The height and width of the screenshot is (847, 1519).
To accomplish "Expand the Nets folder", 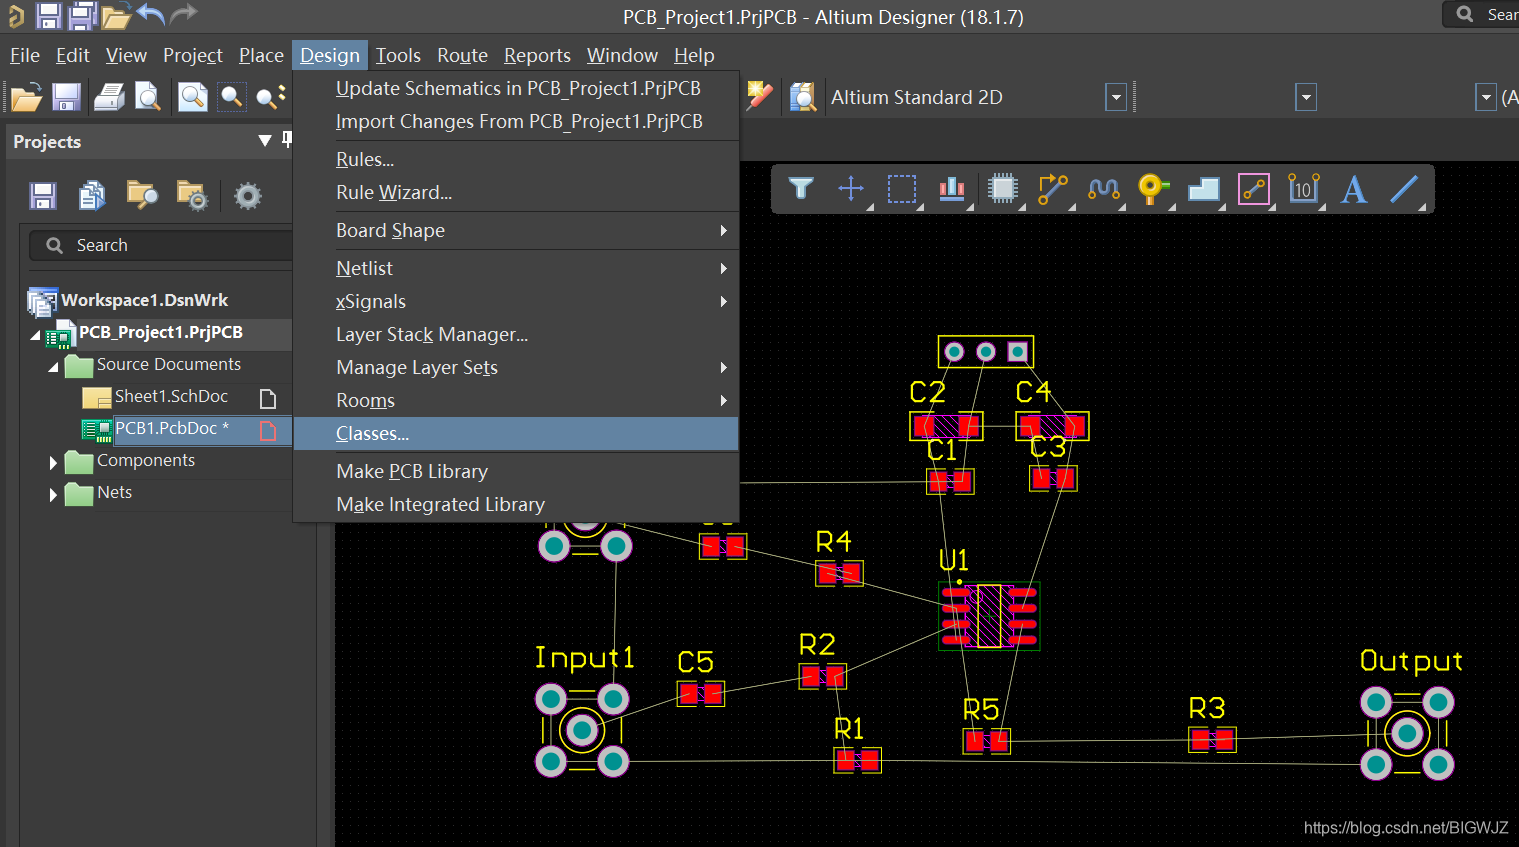I will pos(53,495).
